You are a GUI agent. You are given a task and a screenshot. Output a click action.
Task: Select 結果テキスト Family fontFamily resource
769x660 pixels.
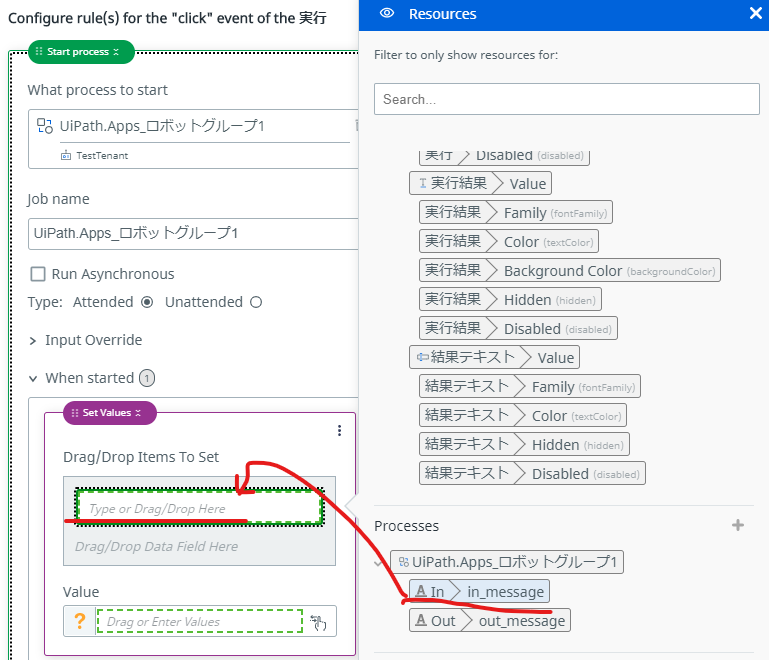pyautogui.click(x=530, y=386)
